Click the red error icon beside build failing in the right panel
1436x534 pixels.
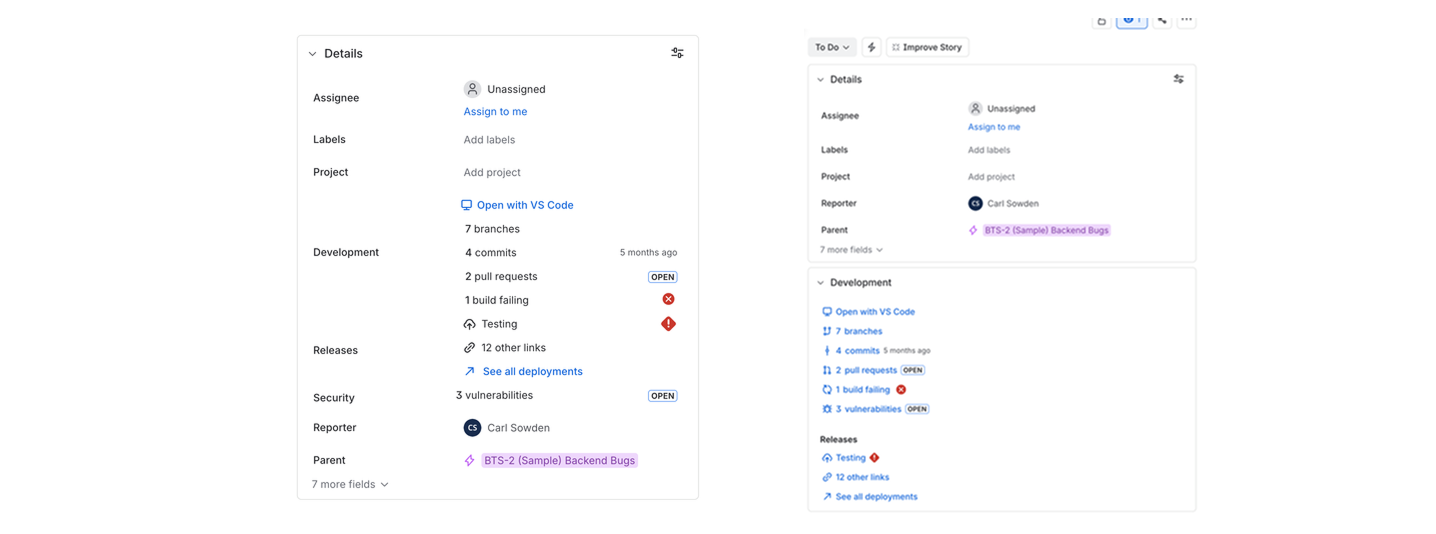(901, 390)
